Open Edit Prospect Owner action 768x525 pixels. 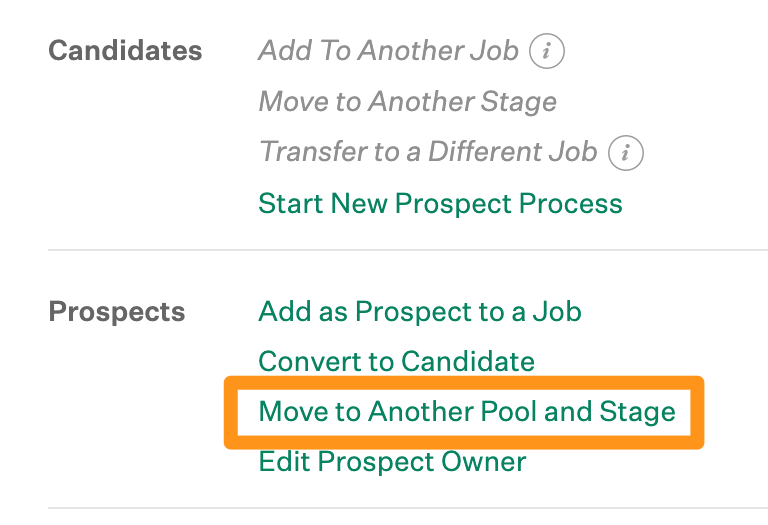tap(392, 461)
